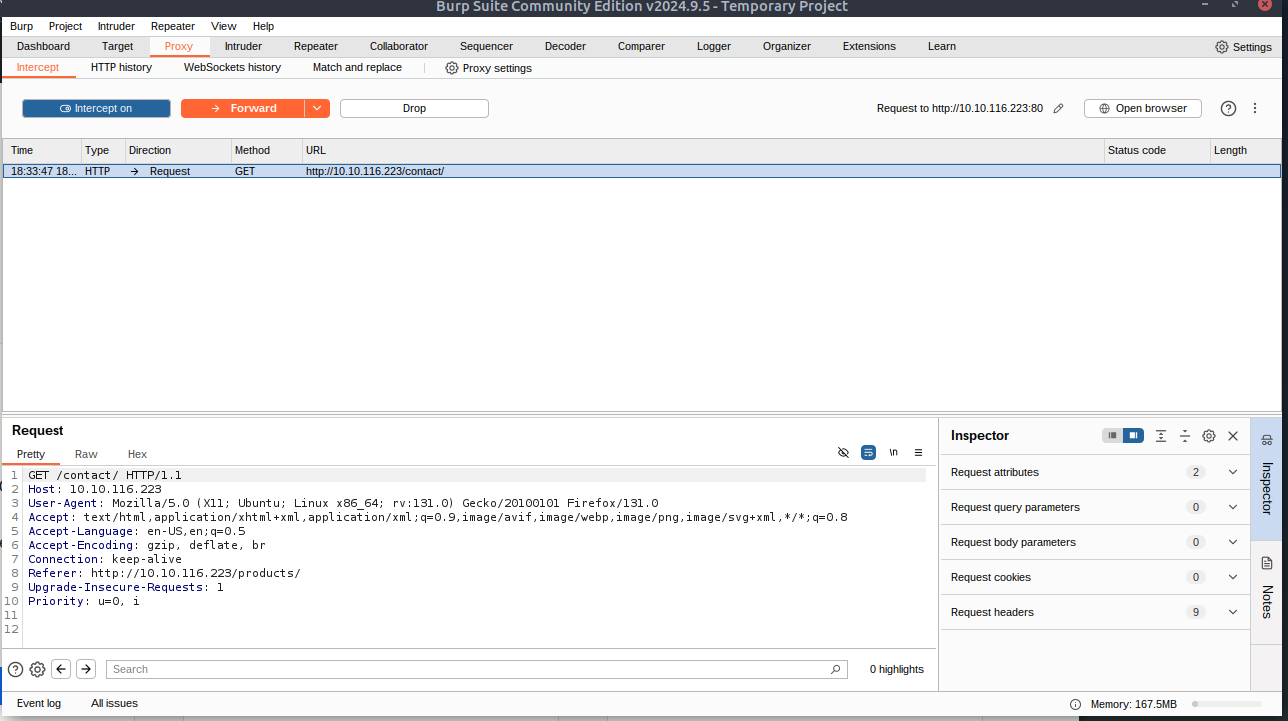
Task: Switch Inspector to right-docked layout
Action: [x=1133, y=435]
